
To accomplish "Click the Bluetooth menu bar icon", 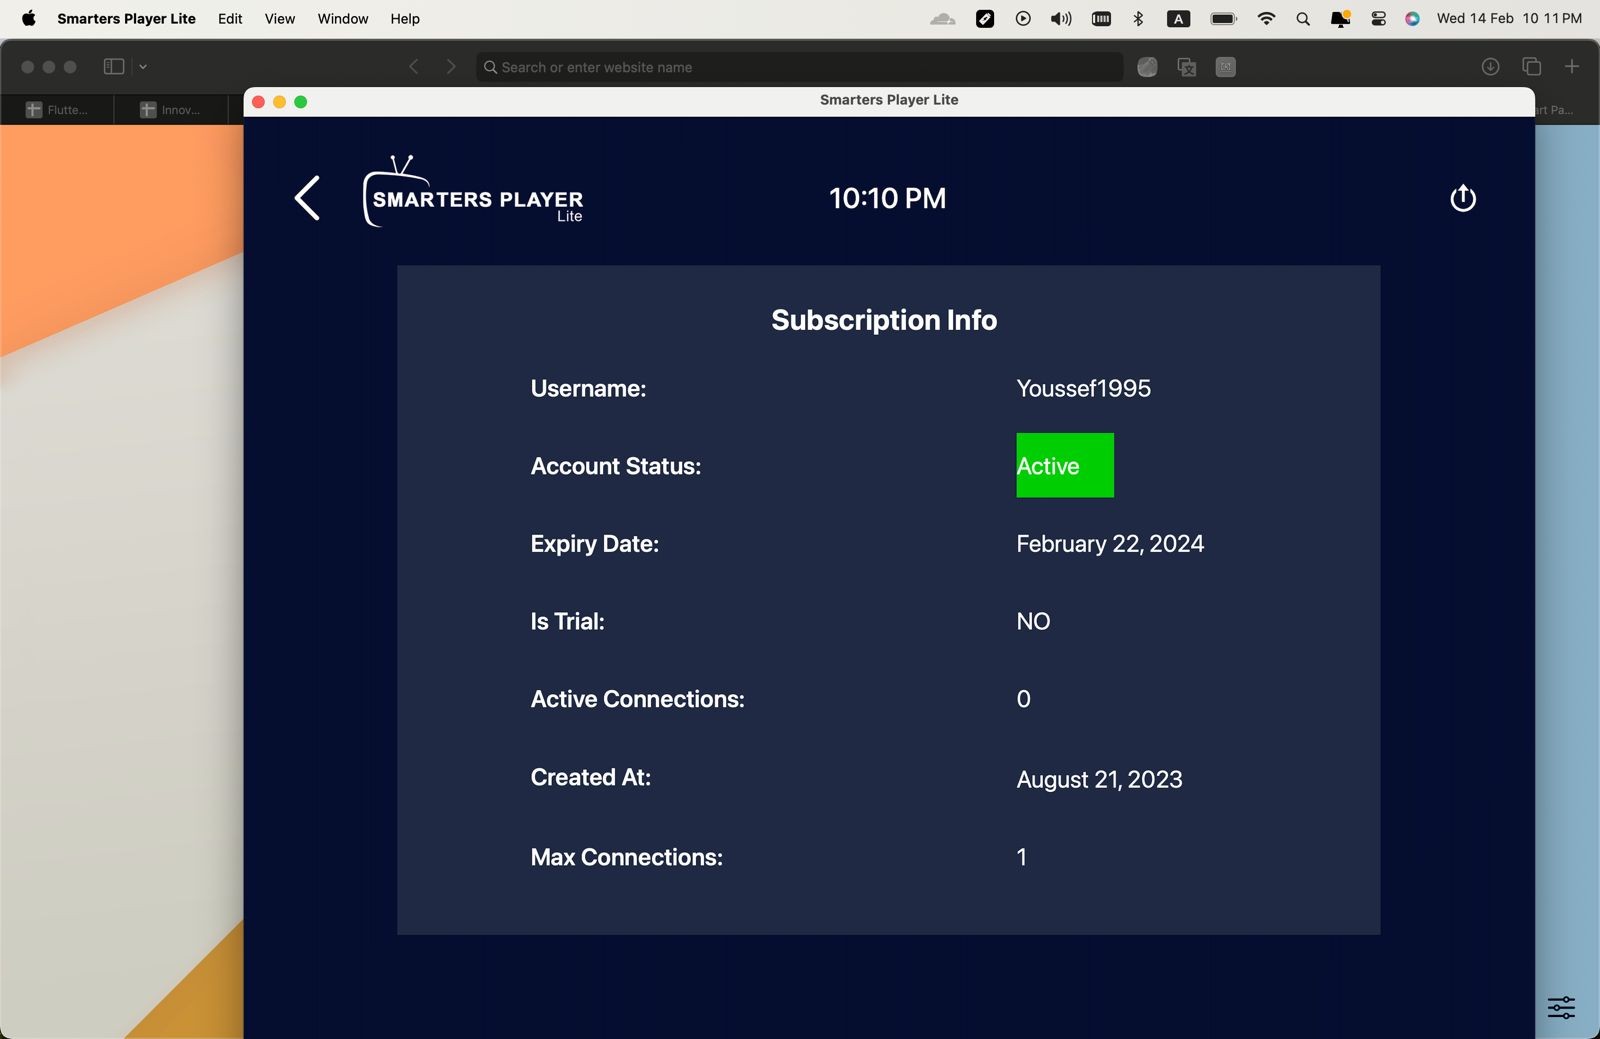I will 1138,19.
